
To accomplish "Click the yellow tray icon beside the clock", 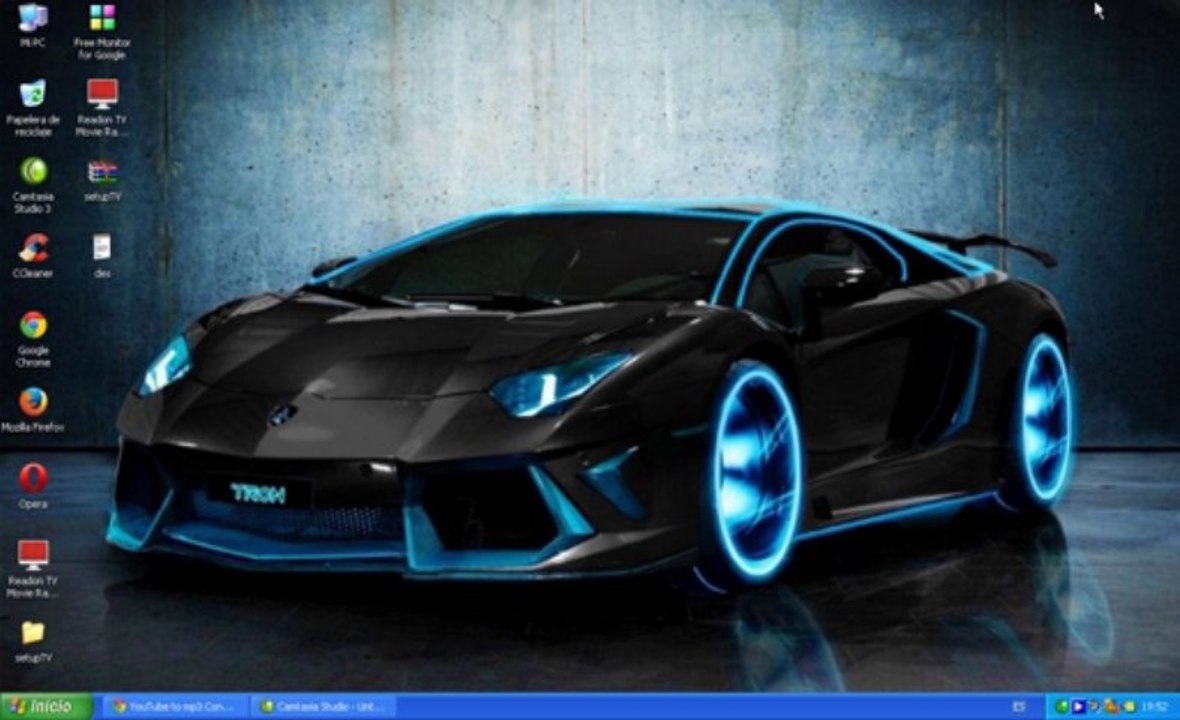I will pos(1129,706).
